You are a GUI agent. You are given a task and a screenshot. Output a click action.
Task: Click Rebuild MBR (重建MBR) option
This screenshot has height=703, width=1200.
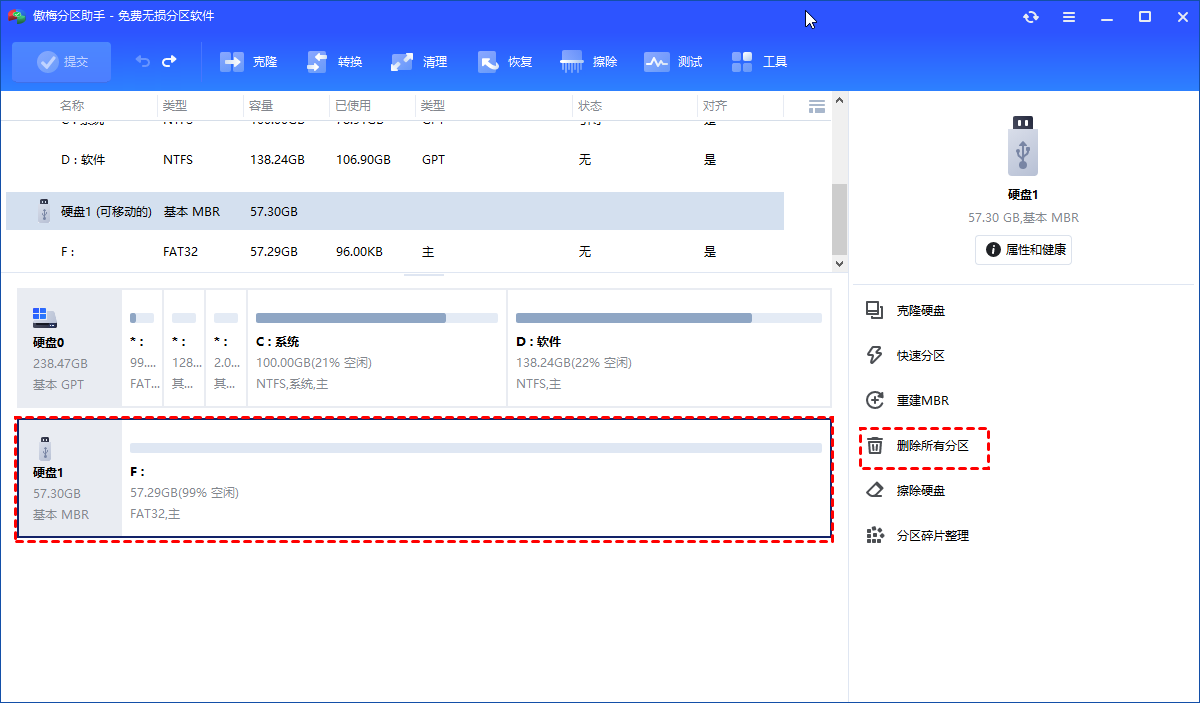click(x=922, y=401)
